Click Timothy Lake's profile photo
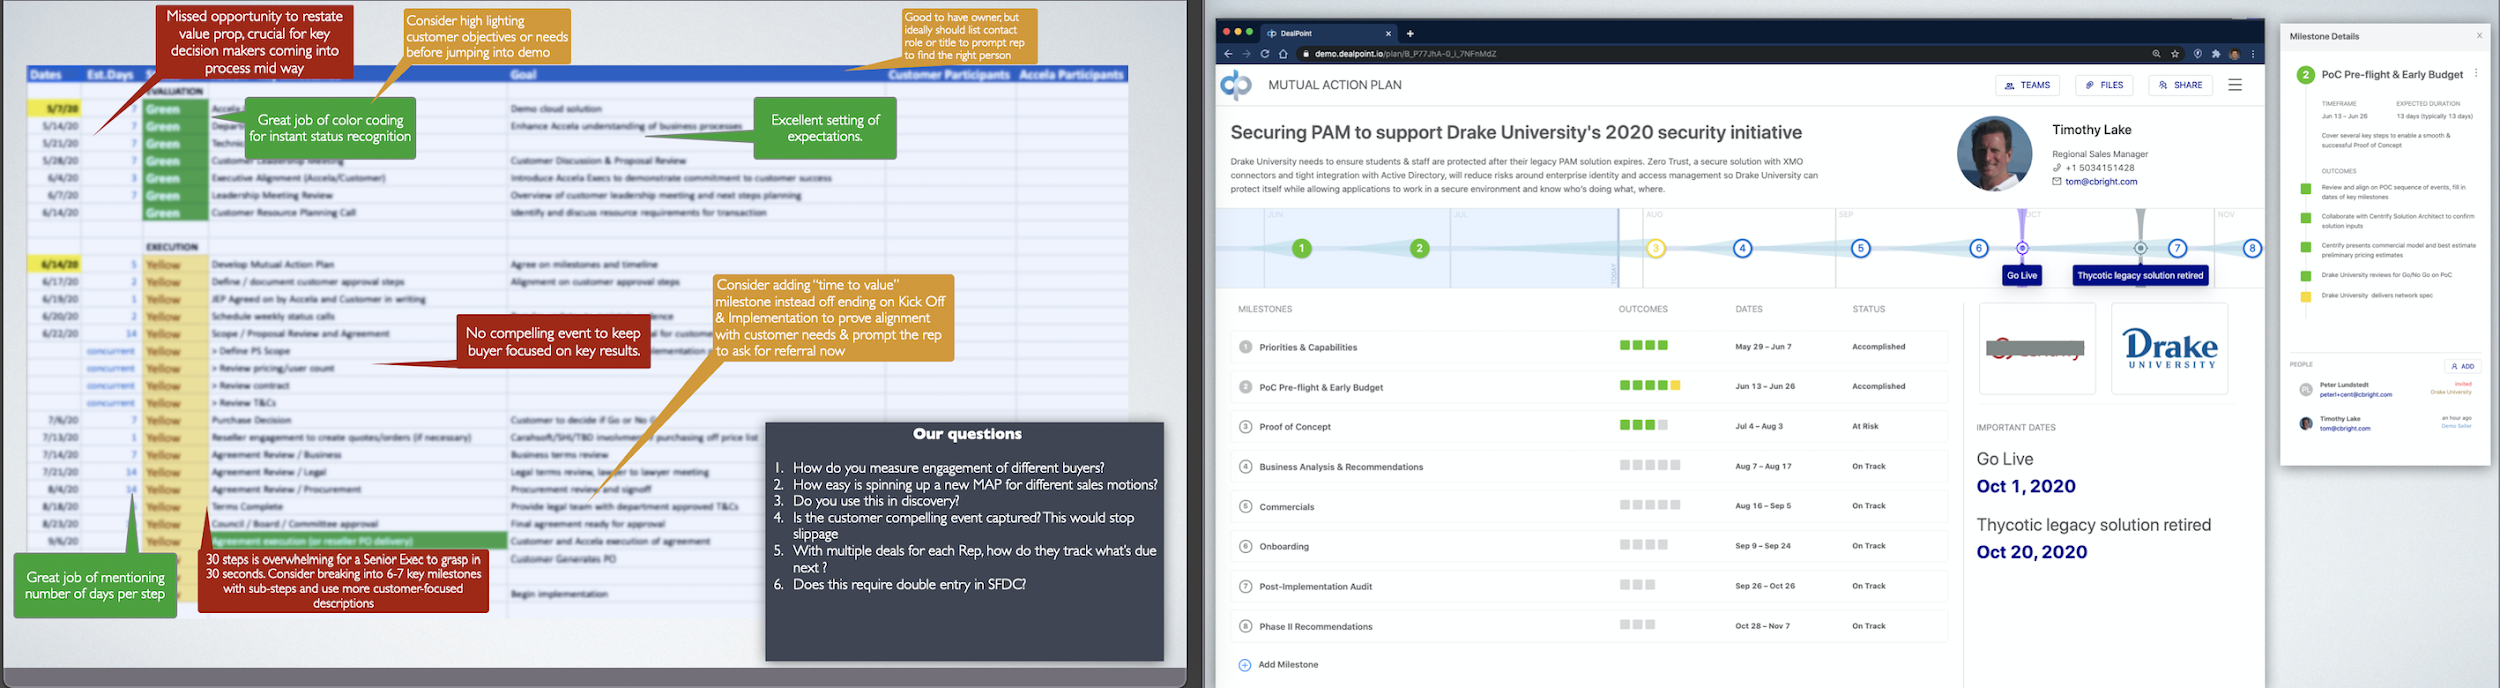2500x688 pixels. pyautogui.click(x=1994, y=154)
